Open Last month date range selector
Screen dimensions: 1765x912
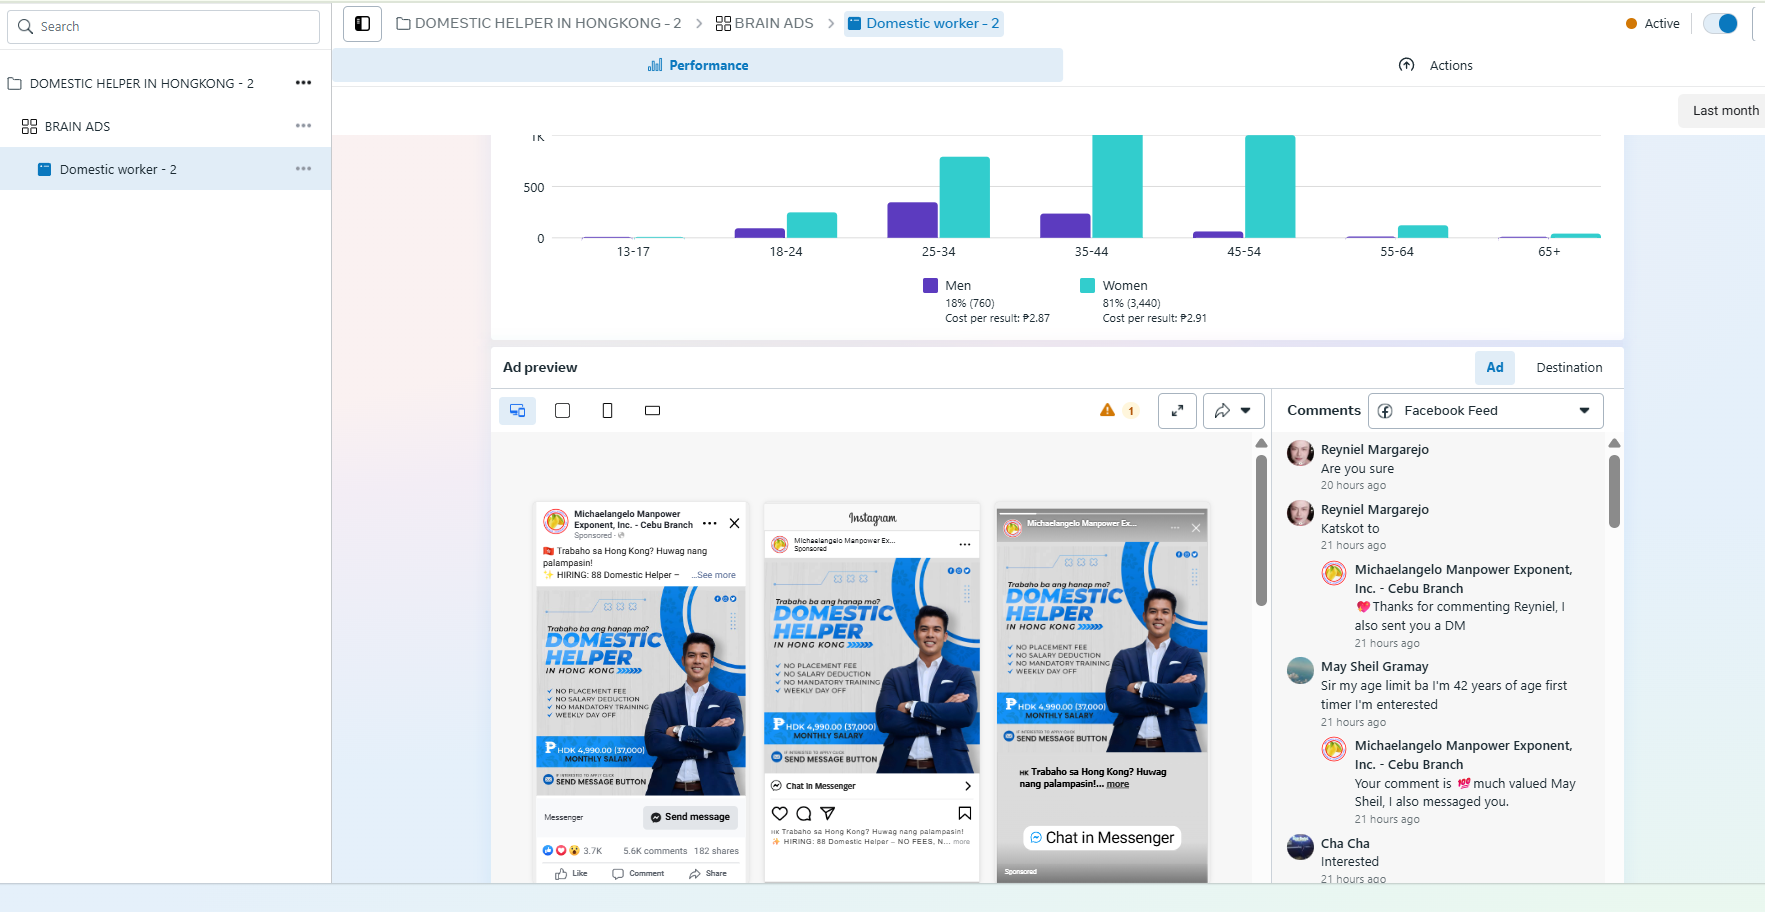click(1724, 111)
